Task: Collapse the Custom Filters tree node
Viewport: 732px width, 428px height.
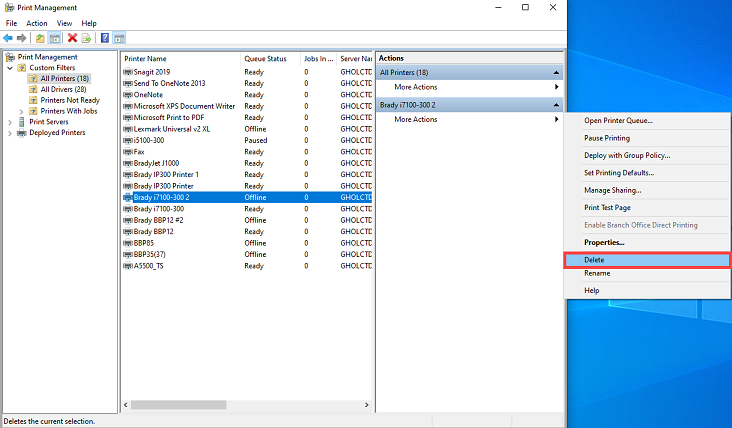Action: click(x=9, y=68)
